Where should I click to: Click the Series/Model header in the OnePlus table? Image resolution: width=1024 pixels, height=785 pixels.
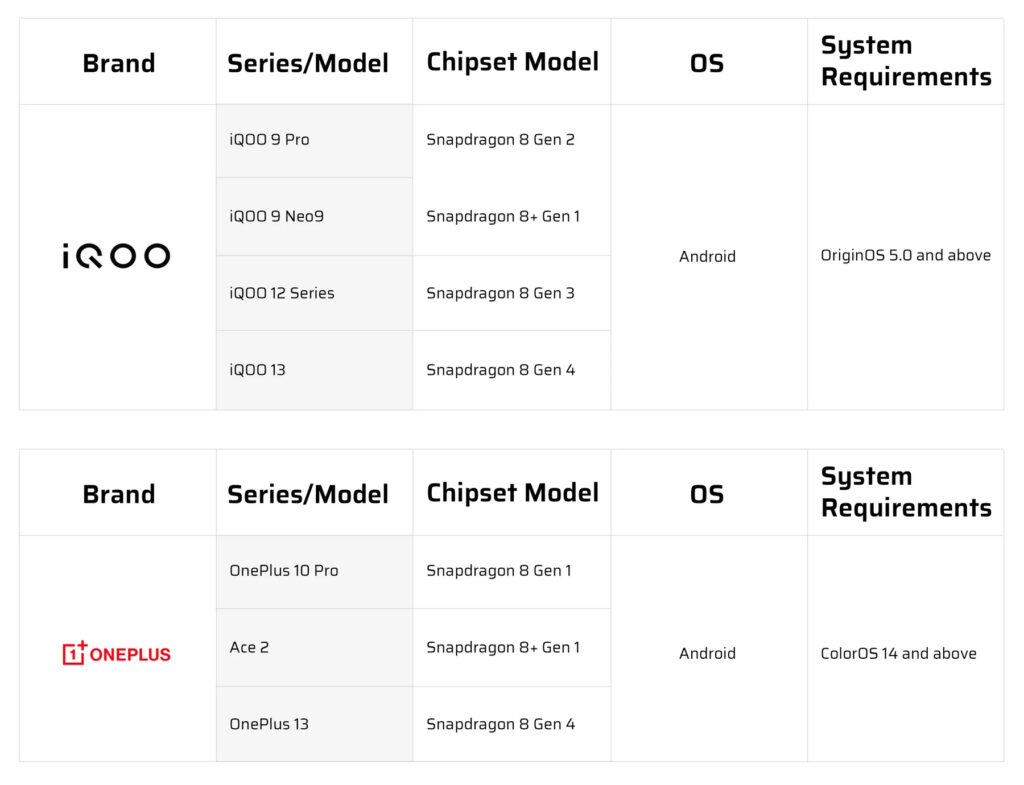tap(308, 494)
